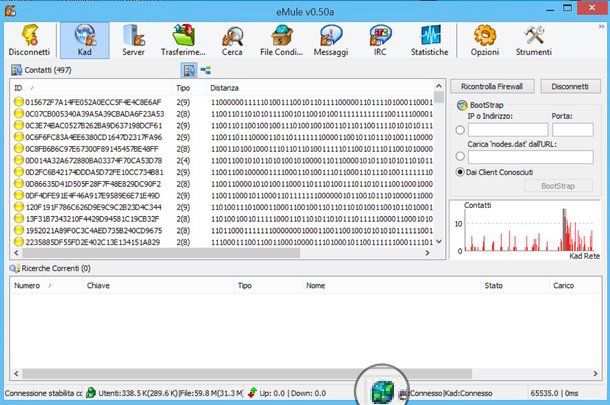Click the Disconnetti button in Kad panel
Image resolution: width=610 pixels, height=405 pixels.
pos(570,86)
